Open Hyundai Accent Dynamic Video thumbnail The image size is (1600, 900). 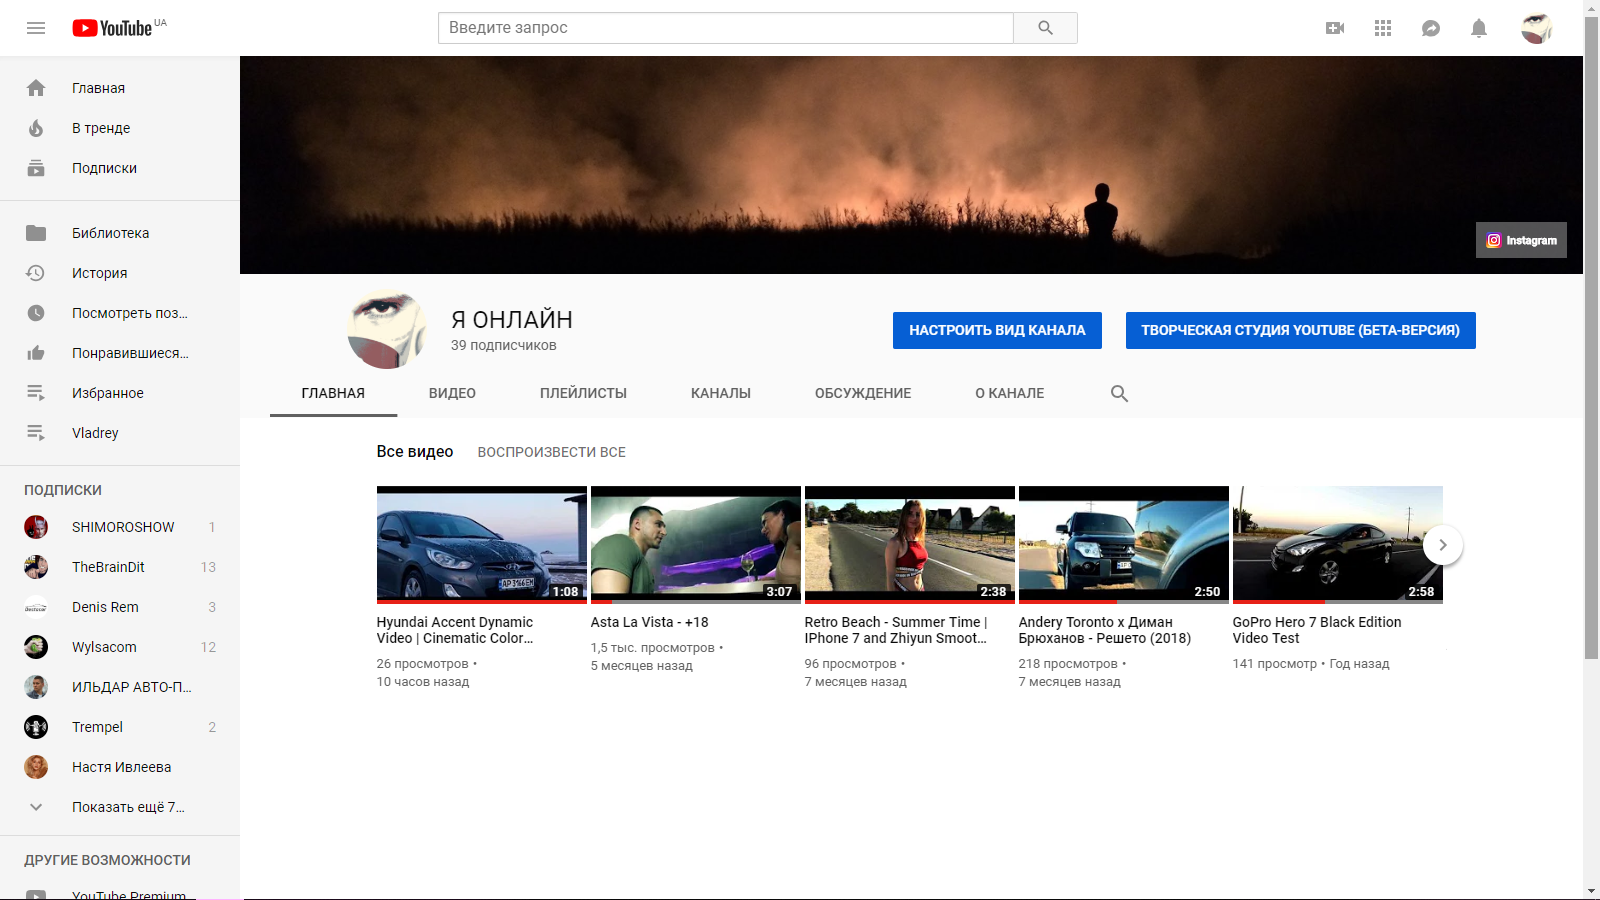click(482, 545)
